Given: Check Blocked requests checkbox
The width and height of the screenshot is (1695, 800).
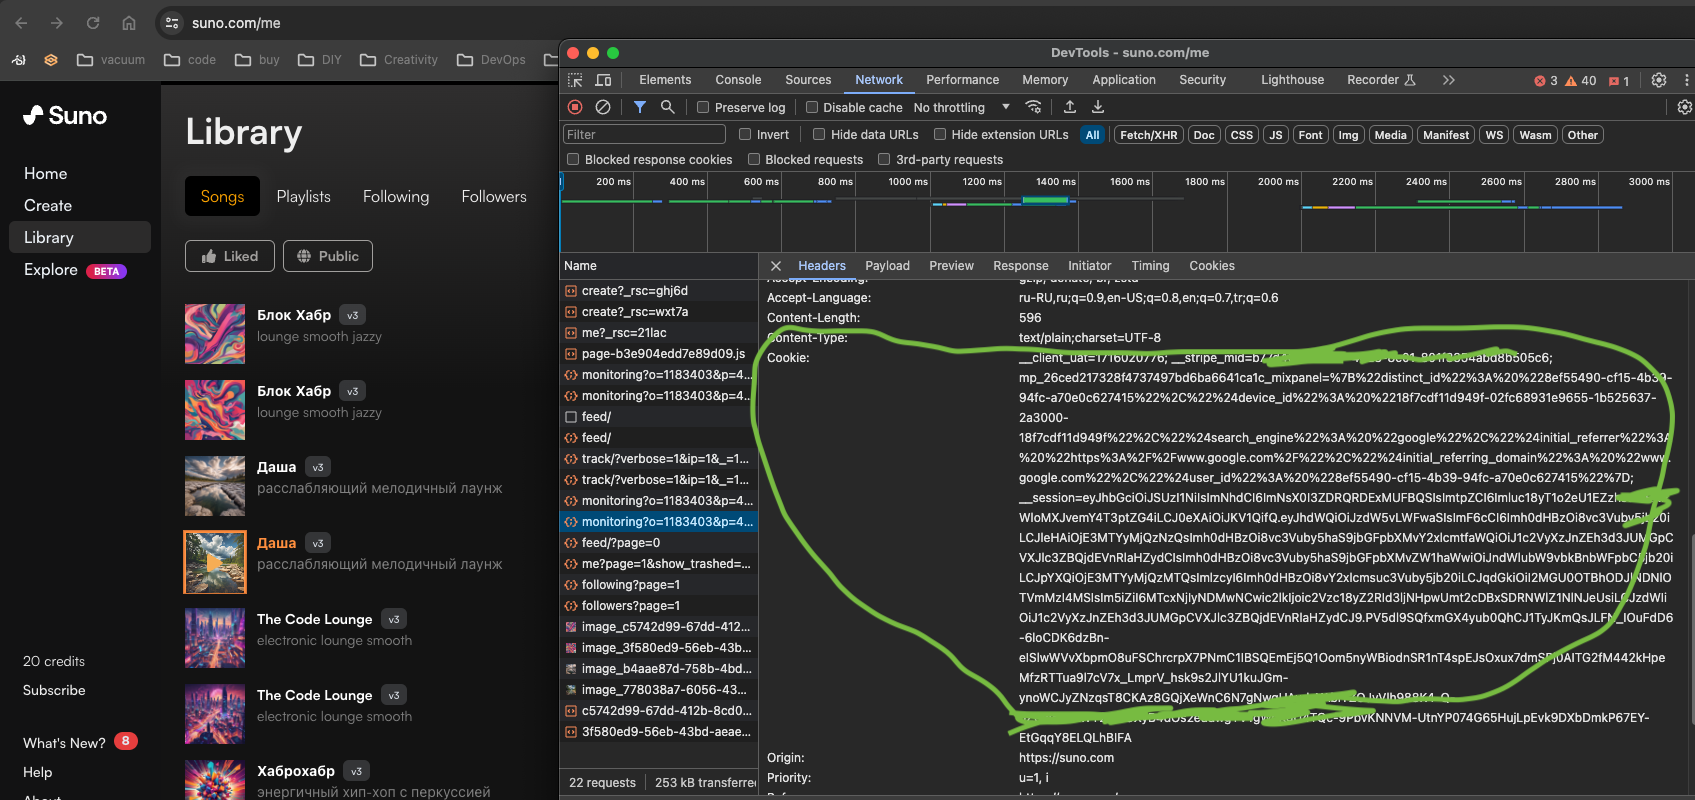Looking at the screenshot, I should point(754,159).
